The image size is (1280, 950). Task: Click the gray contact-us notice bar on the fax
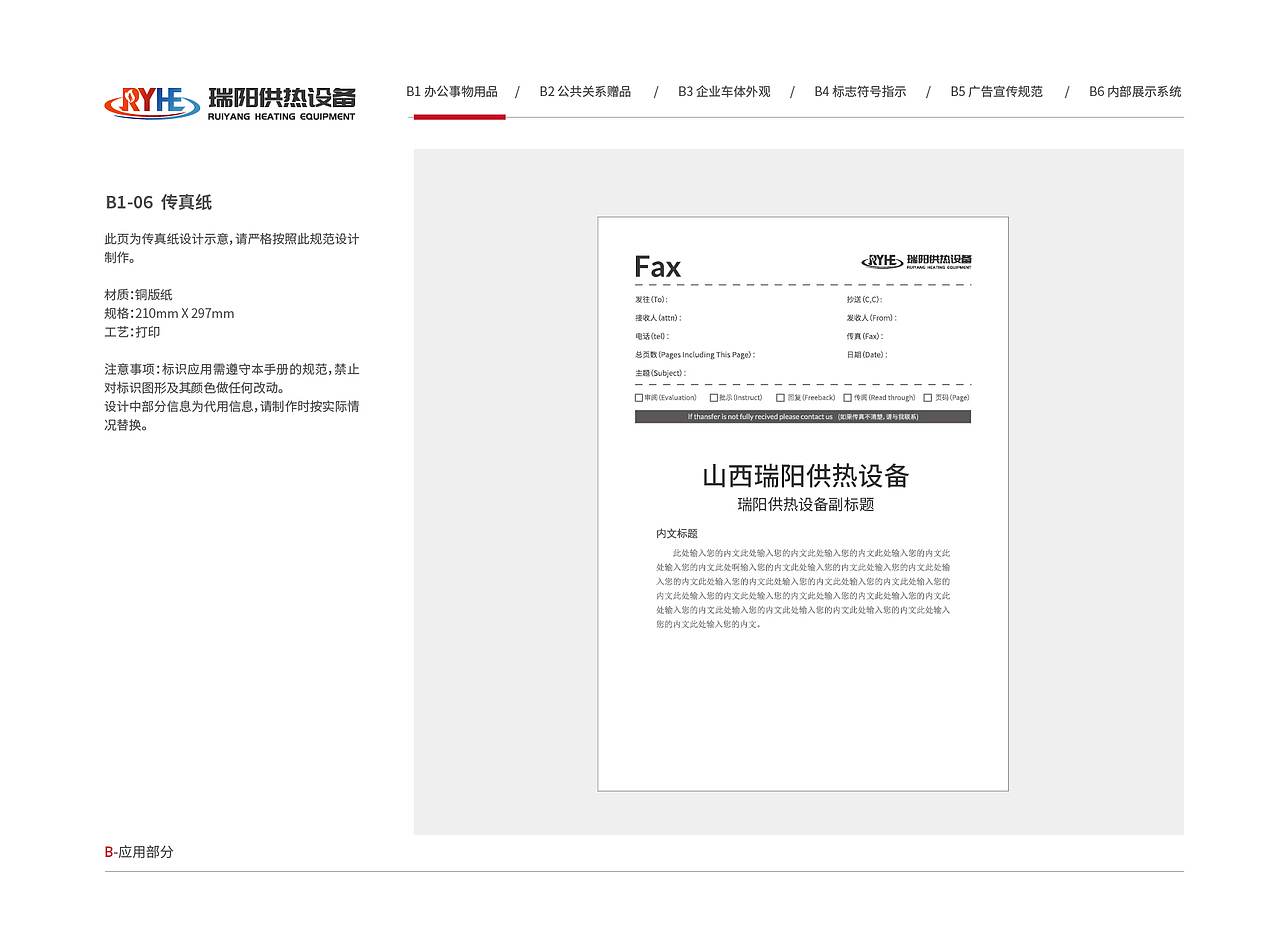coord(801,416)
